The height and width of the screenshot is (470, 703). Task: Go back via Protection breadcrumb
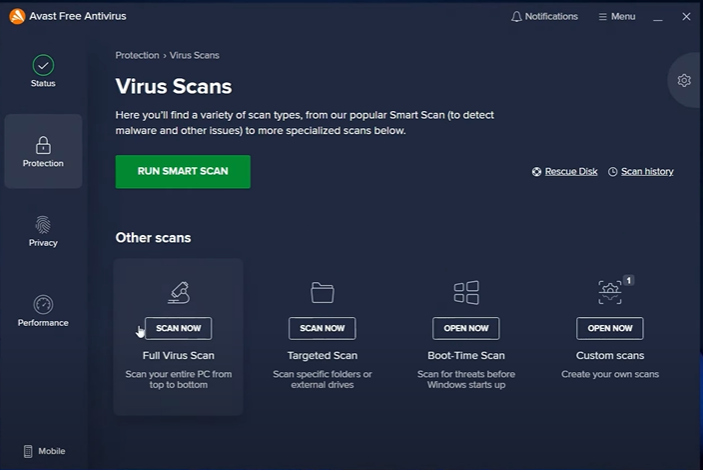[137, 55]
